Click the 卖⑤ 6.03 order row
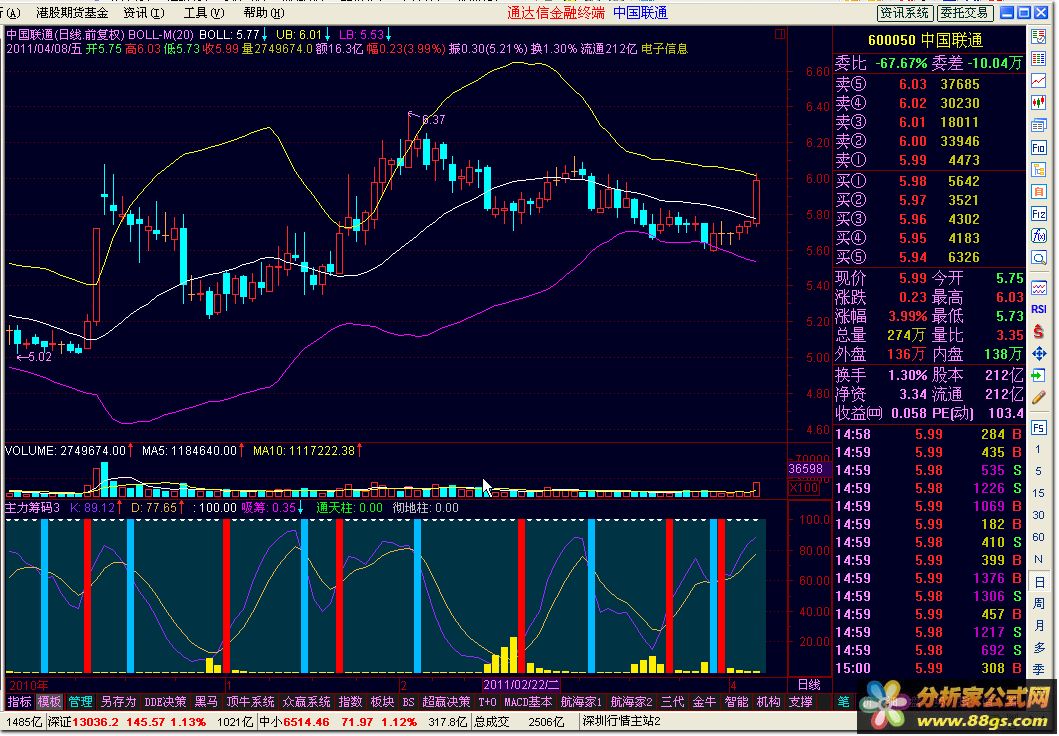This screenshot has width=1059, height=736. [929, 84]
